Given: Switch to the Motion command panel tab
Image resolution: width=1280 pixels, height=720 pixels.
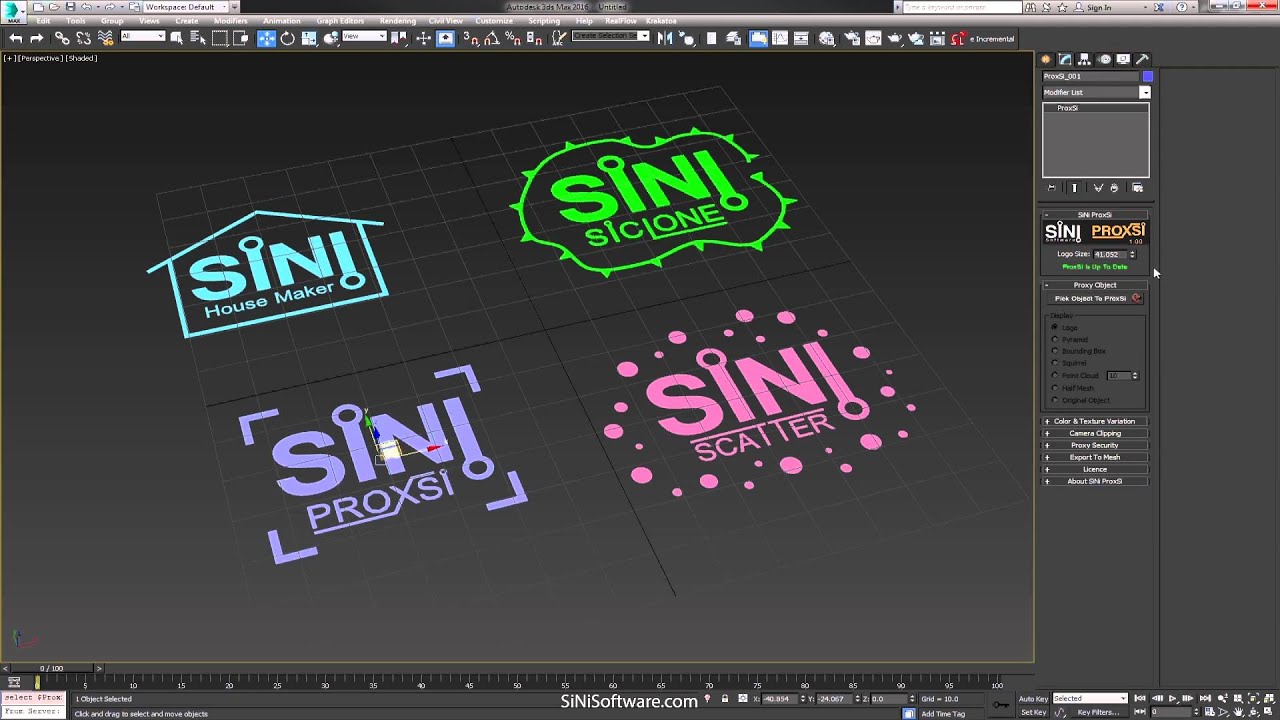Looking at the screenshot, I should tap(1104, 60).
